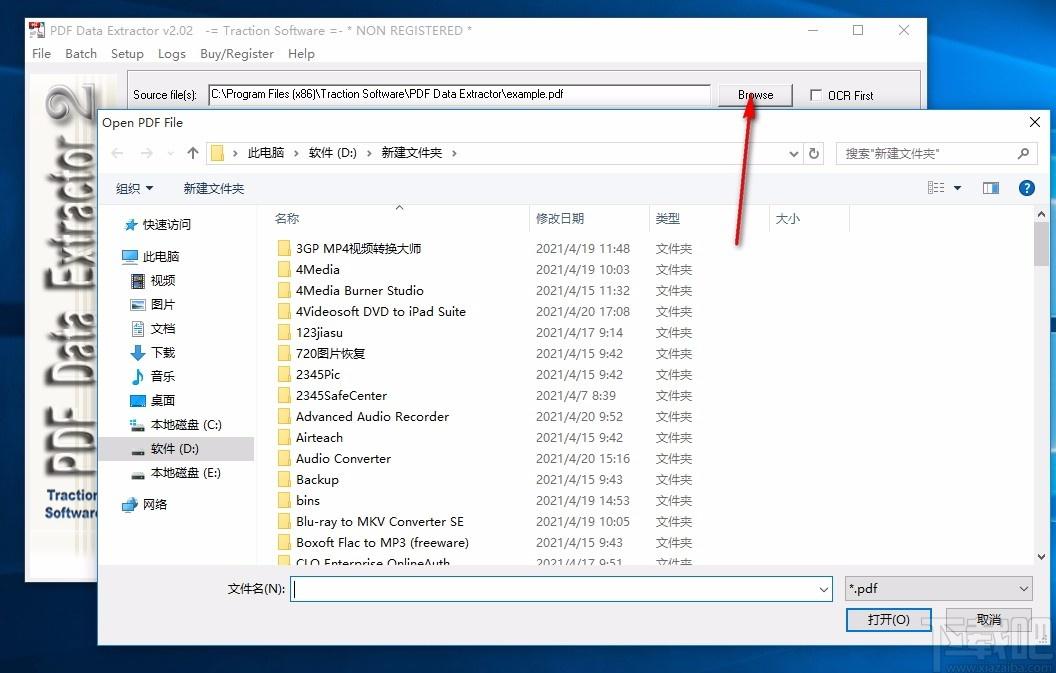Open the view options dropdown arrow
Image resolution: width=1056 pixels, height=673 pixels.
957,188
